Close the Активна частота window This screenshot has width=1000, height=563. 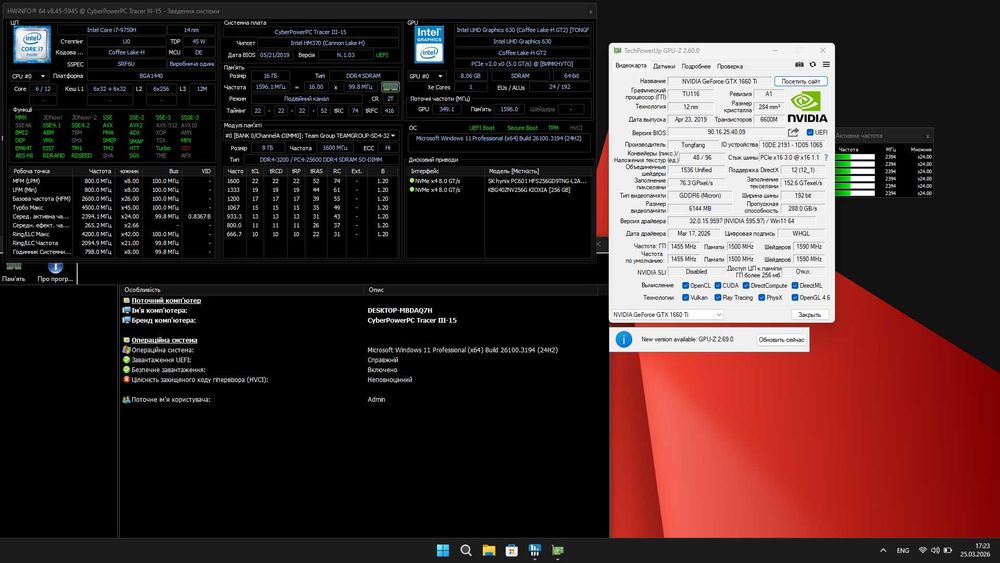(927, 136)
